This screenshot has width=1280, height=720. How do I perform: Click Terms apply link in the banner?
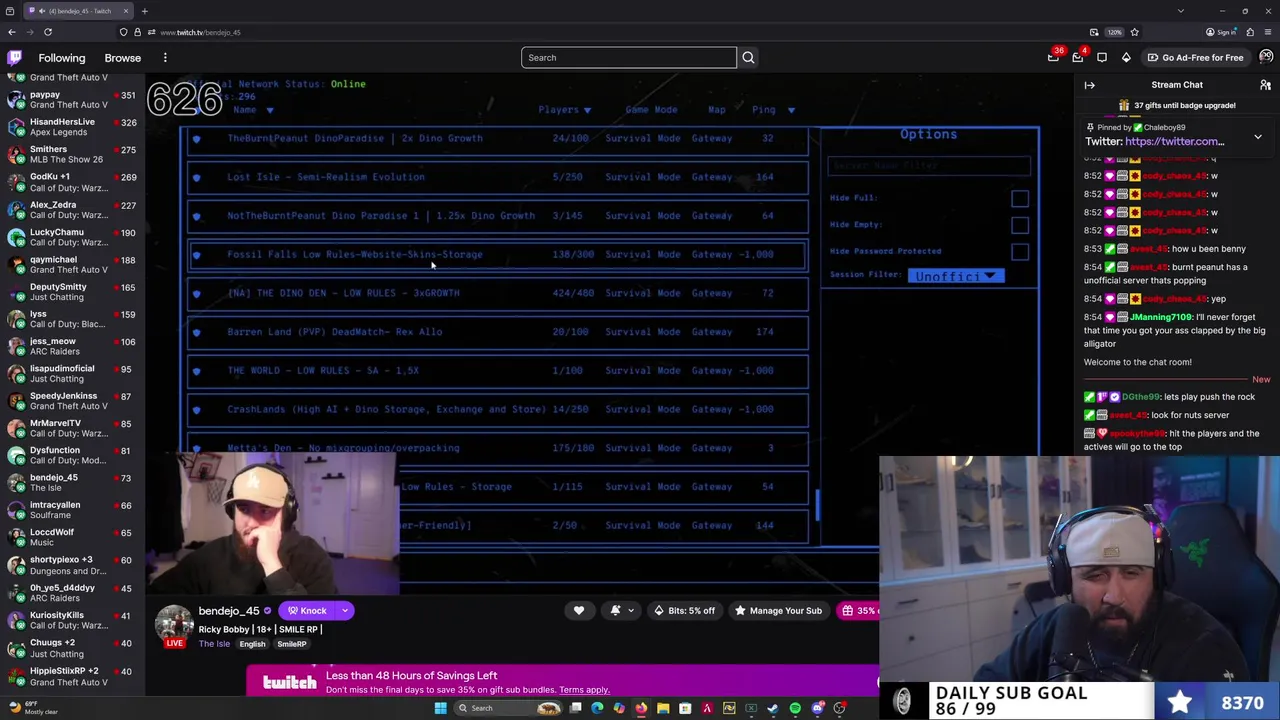[584, 690]
